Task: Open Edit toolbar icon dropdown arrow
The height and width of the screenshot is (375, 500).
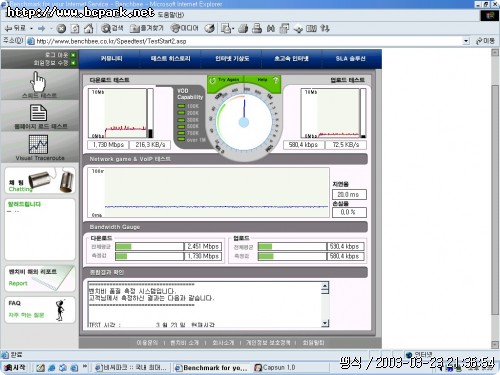Action: (233, 29)
